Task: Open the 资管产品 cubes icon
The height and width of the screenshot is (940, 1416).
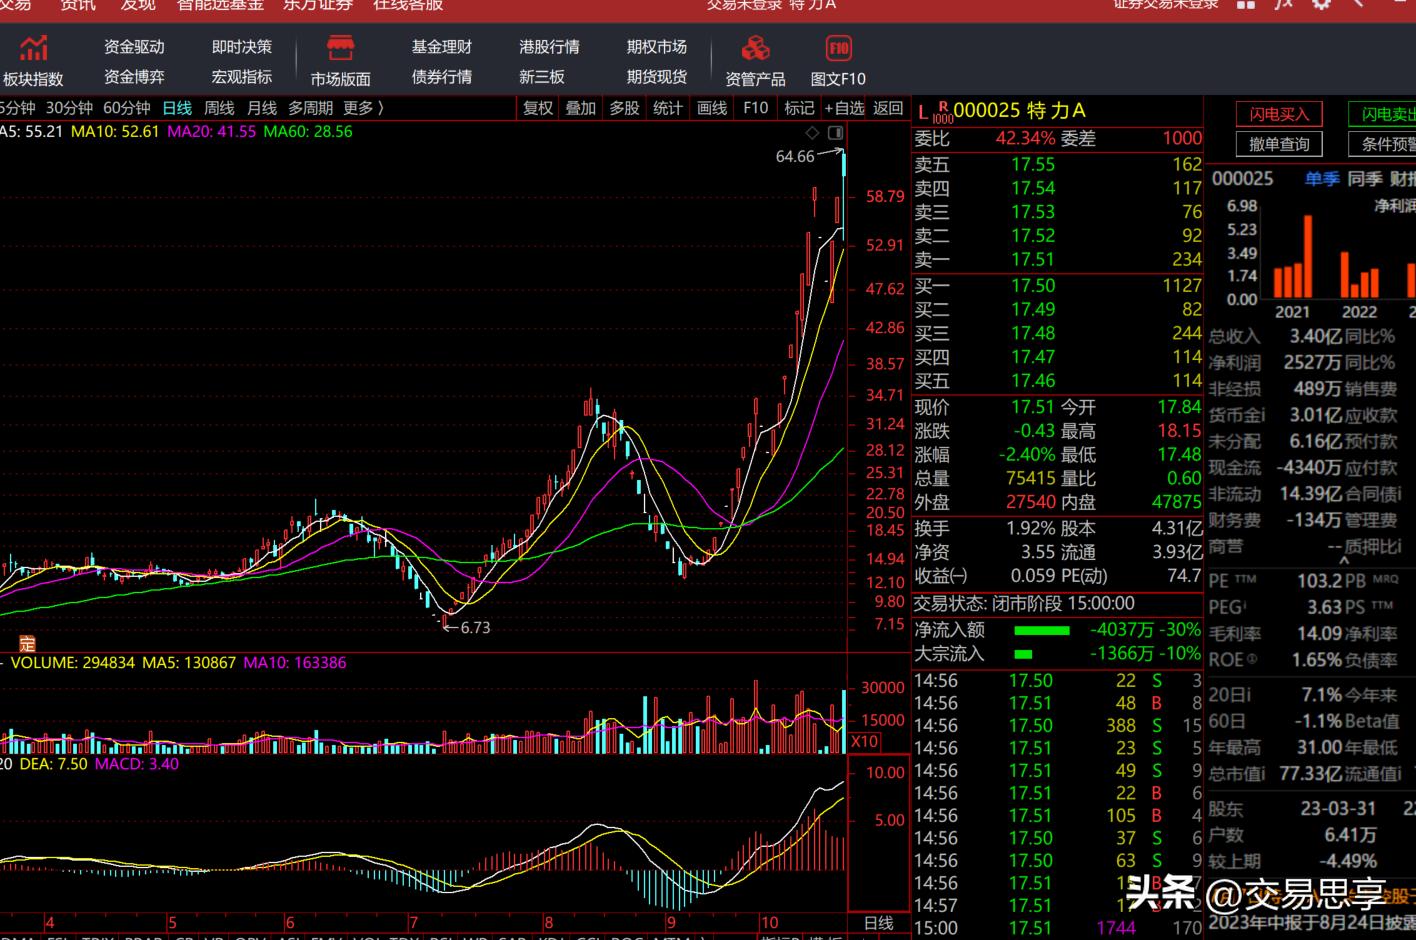Action: 755,48
